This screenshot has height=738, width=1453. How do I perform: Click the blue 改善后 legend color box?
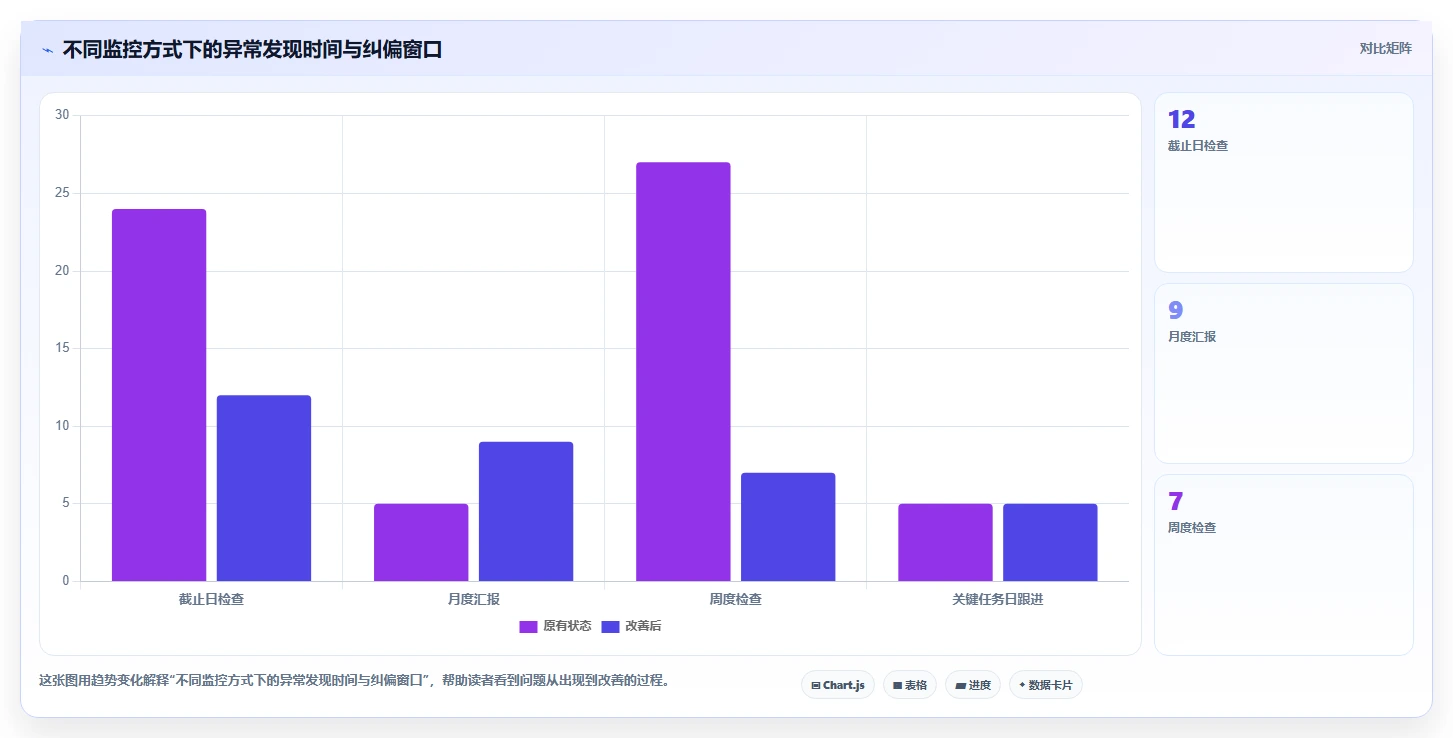coord(610,627)
